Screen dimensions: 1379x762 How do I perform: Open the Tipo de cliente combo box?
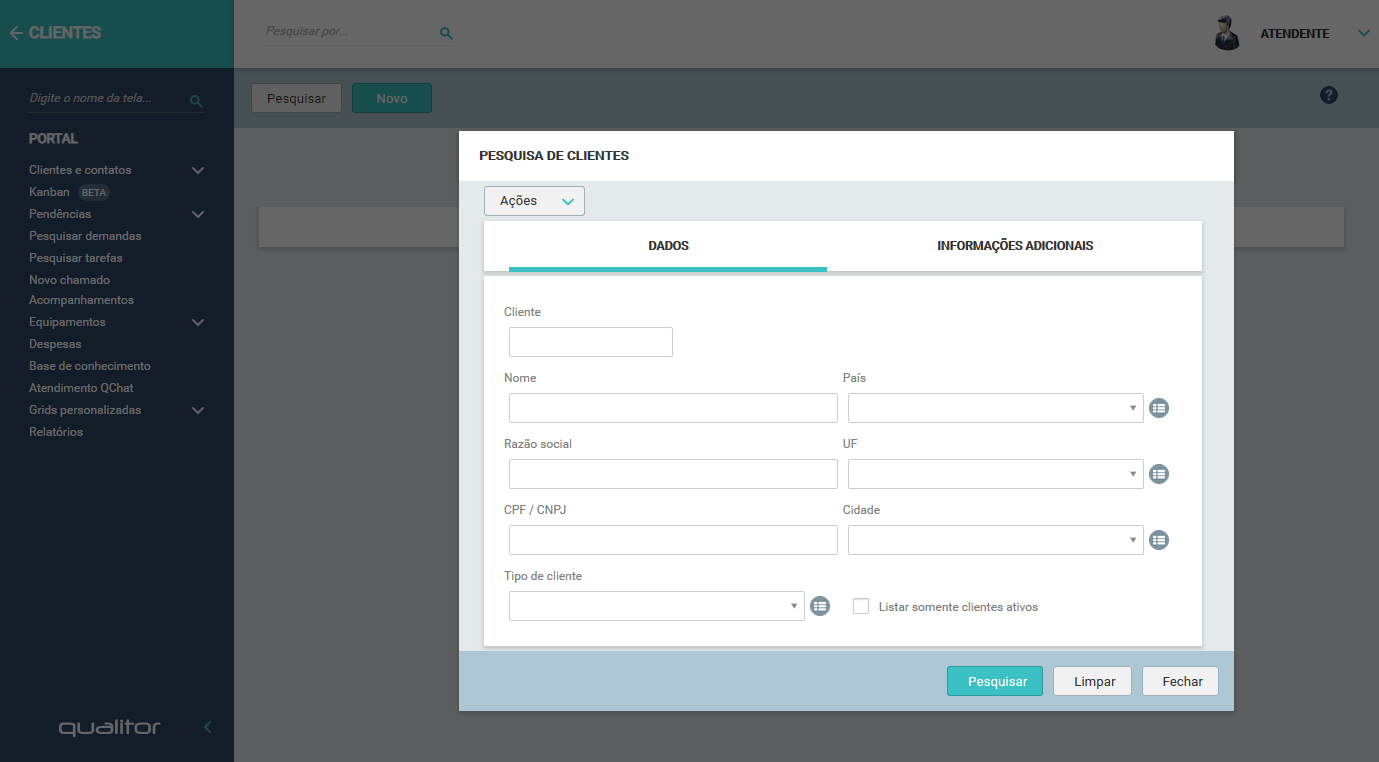coord(657,606)
